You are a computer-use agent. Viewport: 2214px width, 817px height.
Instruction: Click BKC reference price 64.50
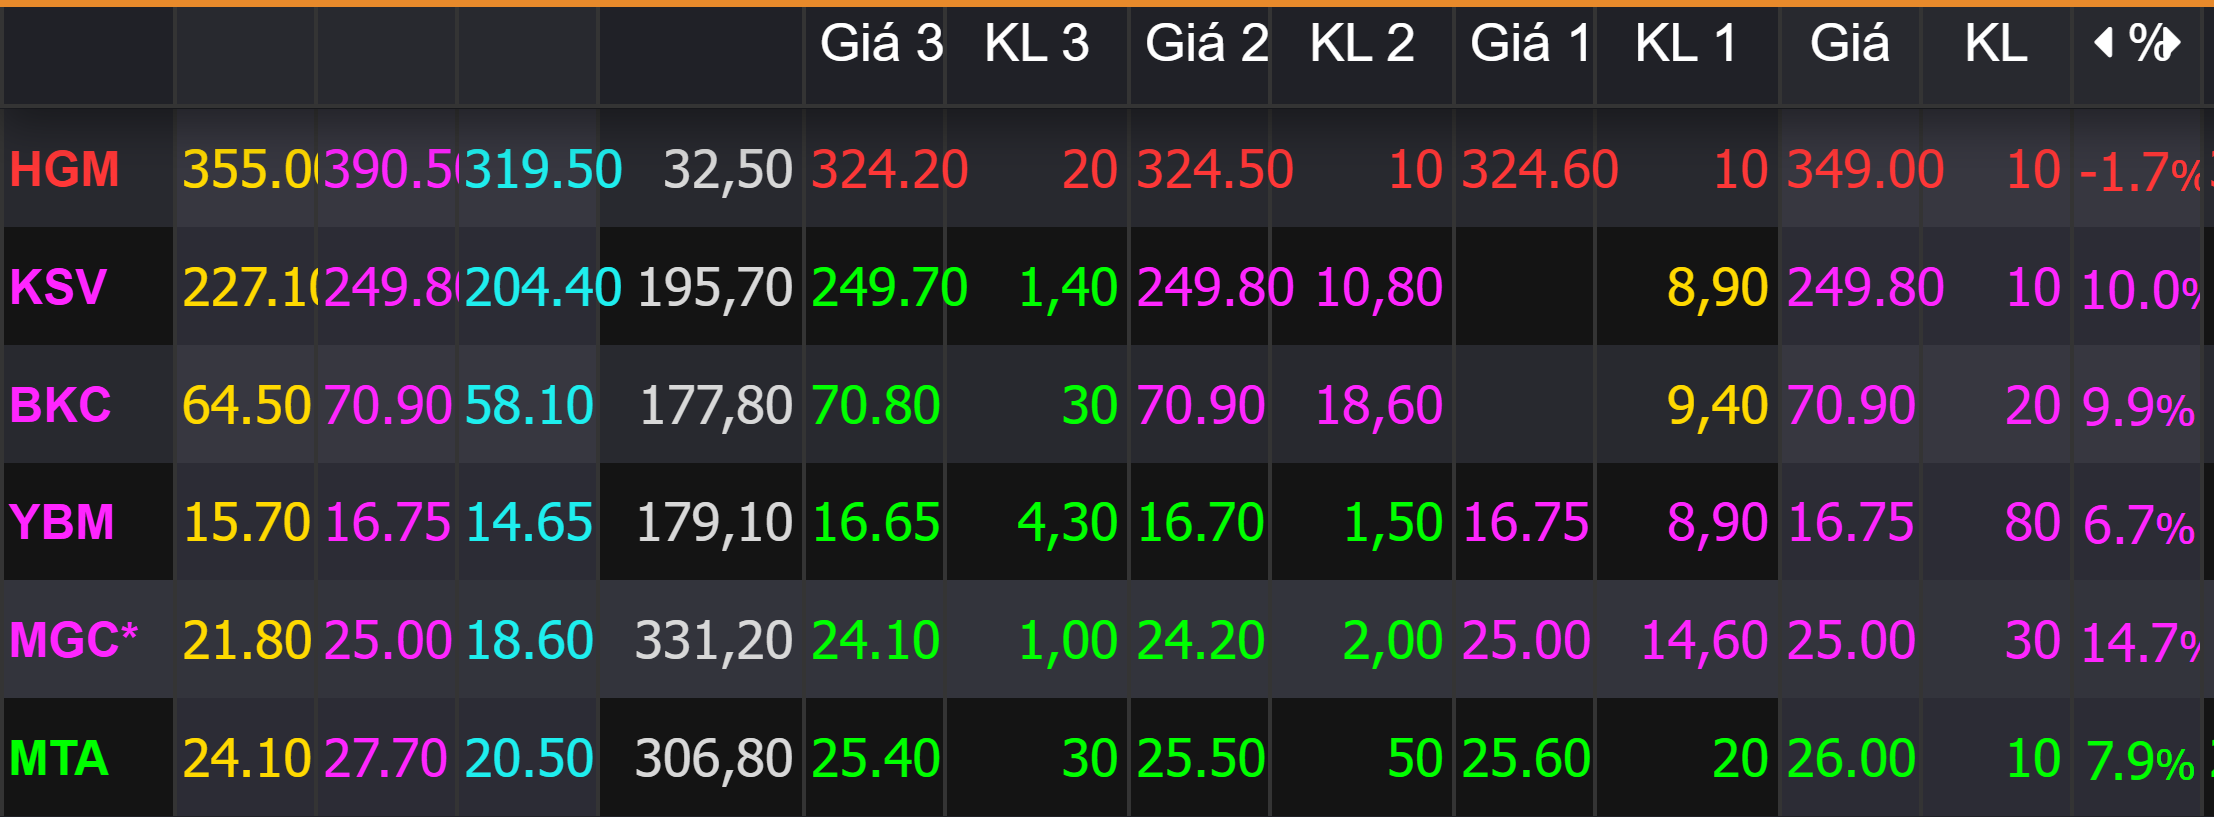[x=247, y=405]
